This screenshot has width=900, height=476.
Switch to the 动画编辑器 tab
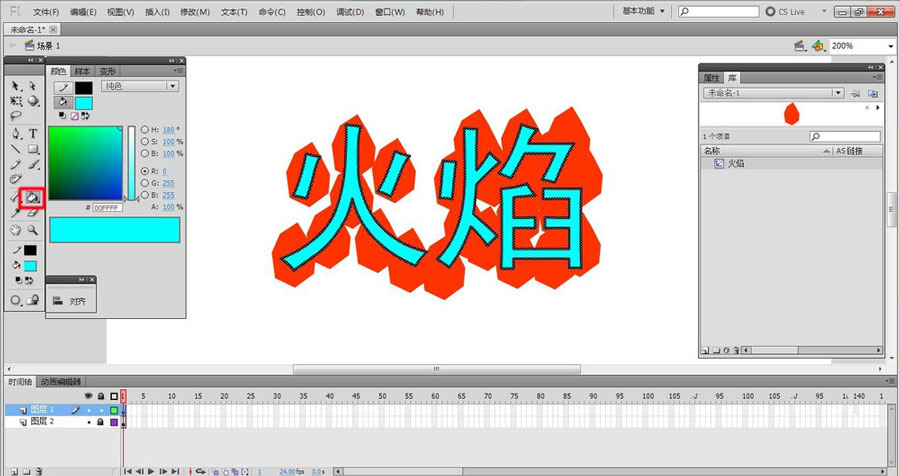[61, 382]
